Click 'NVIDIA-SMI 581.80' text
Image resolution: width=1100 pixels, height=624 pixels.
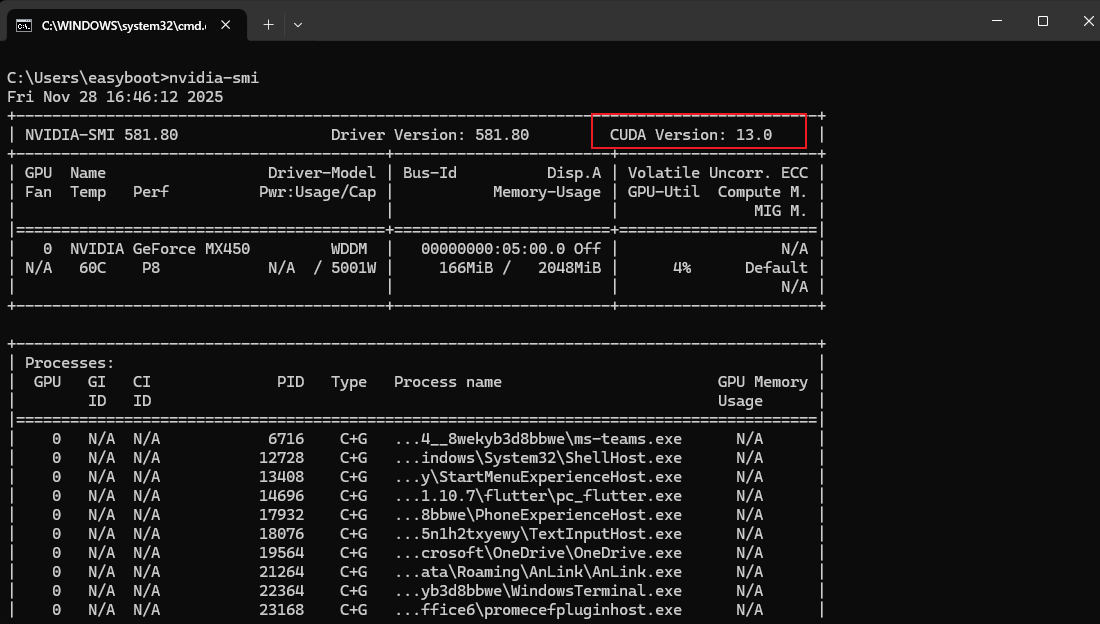[101, 135]
